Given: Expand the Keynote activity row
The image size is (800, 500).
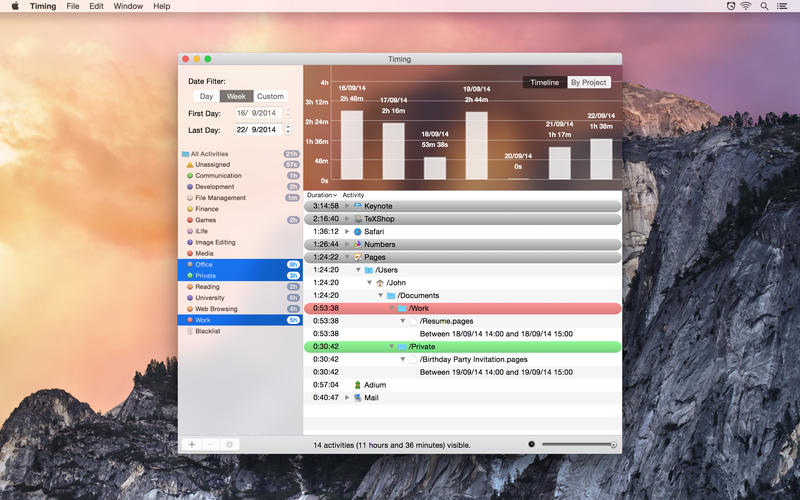Looking at the screenshot, I should [346, 206].
